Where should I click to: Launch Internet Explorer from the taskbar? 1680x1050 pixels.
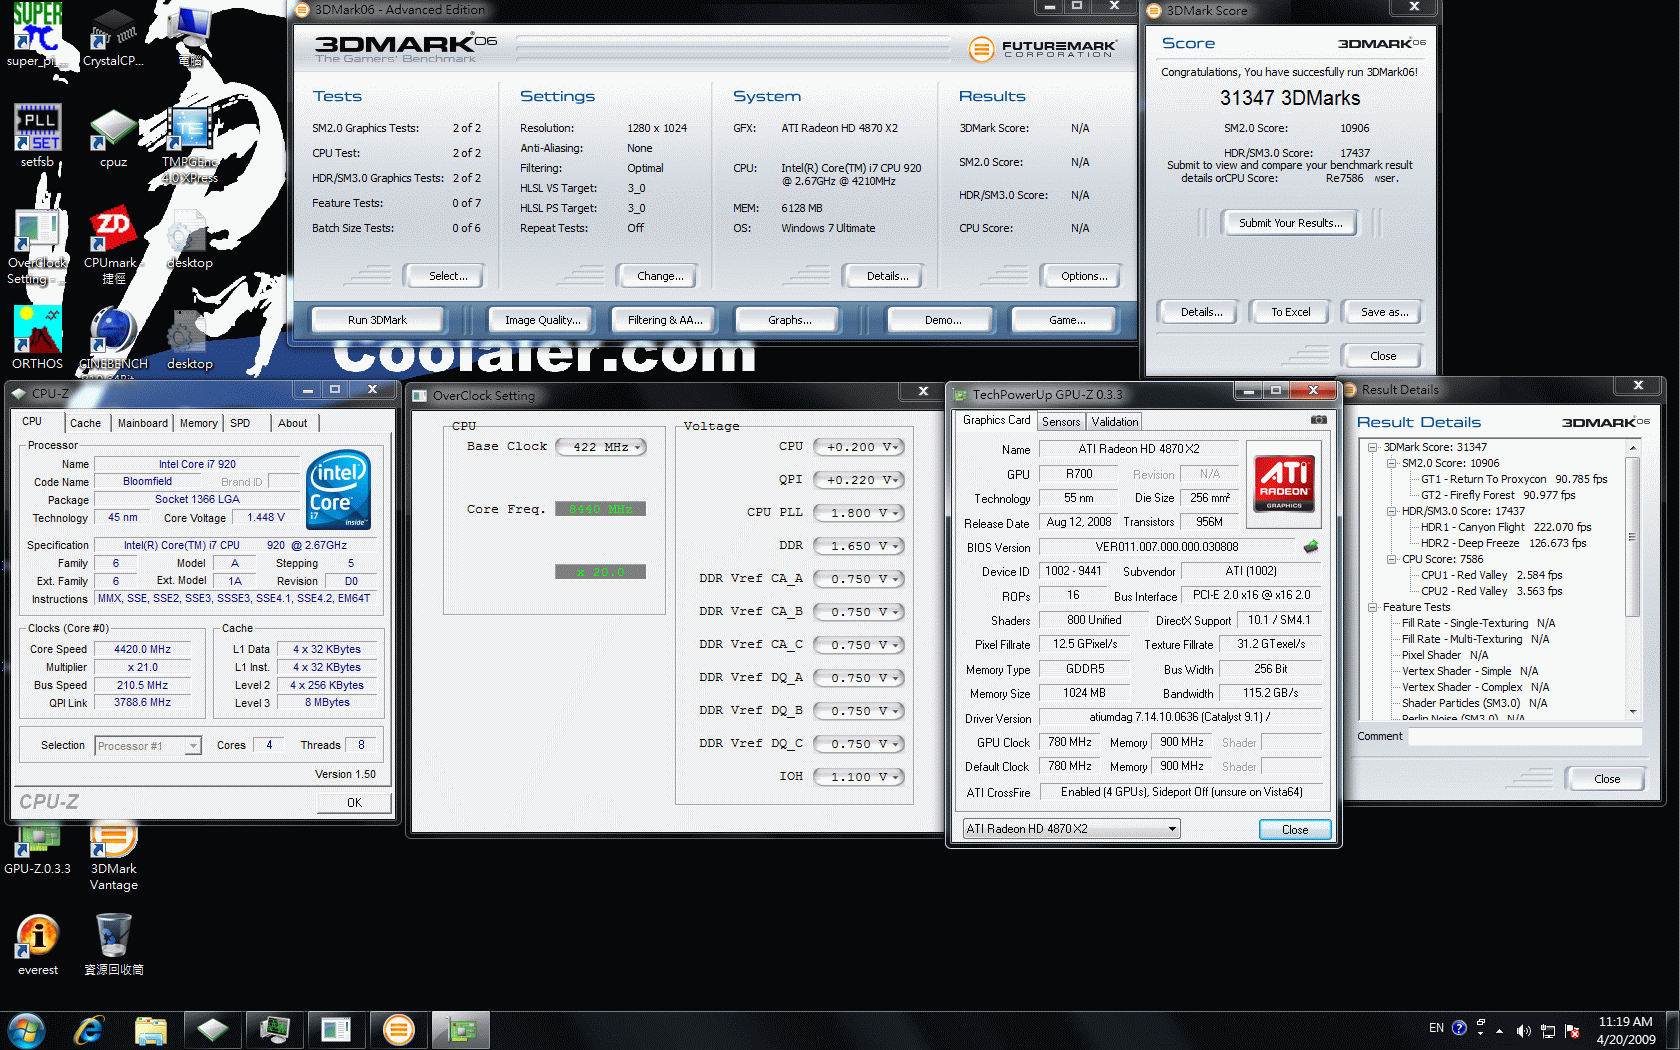(x=89, y=1029)
